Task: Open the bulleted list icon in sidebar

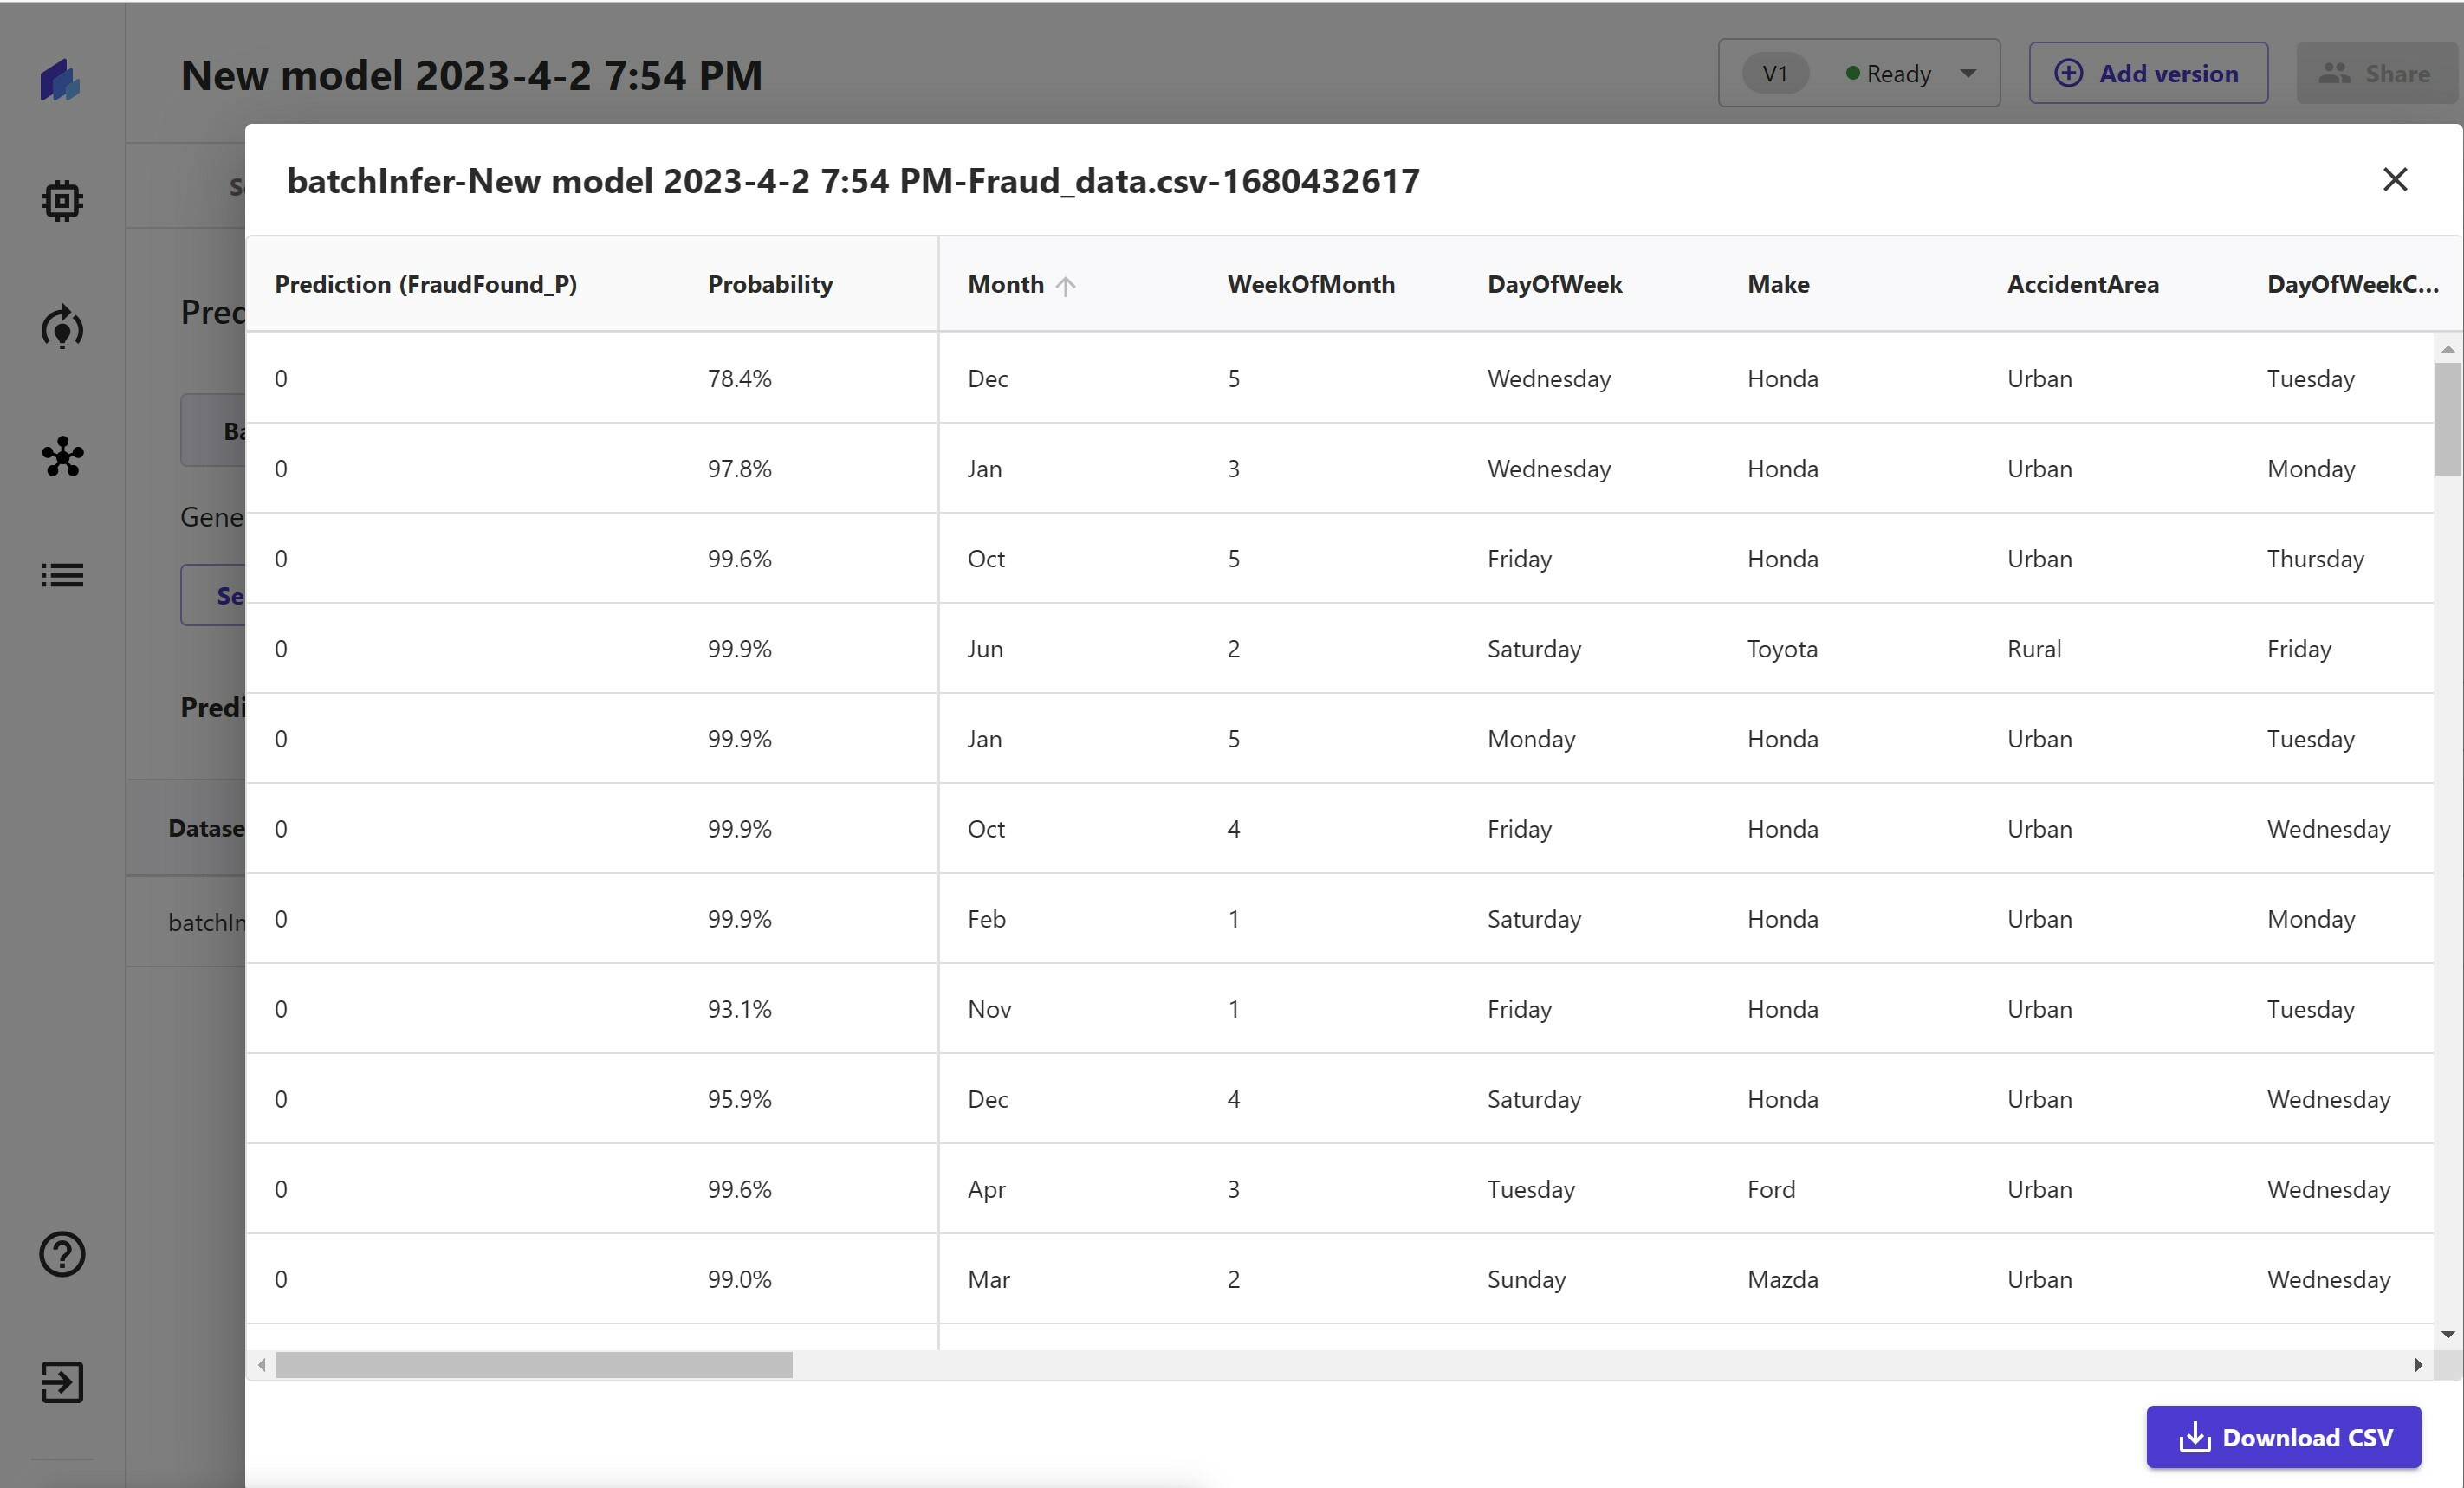Action: [x=62, y=575]
